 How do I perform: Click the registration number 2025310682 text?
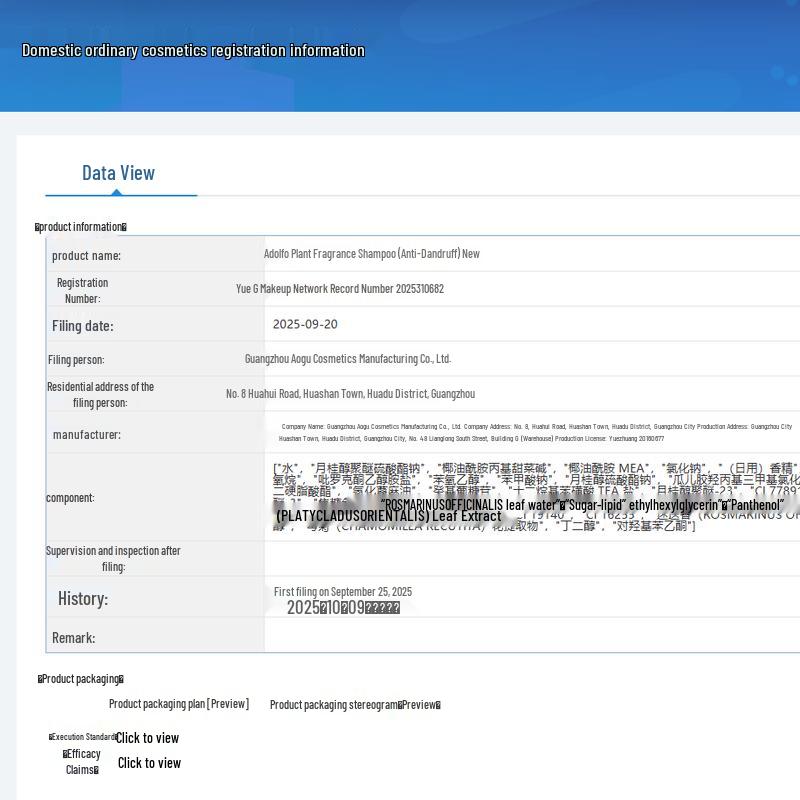coord(340,289)
